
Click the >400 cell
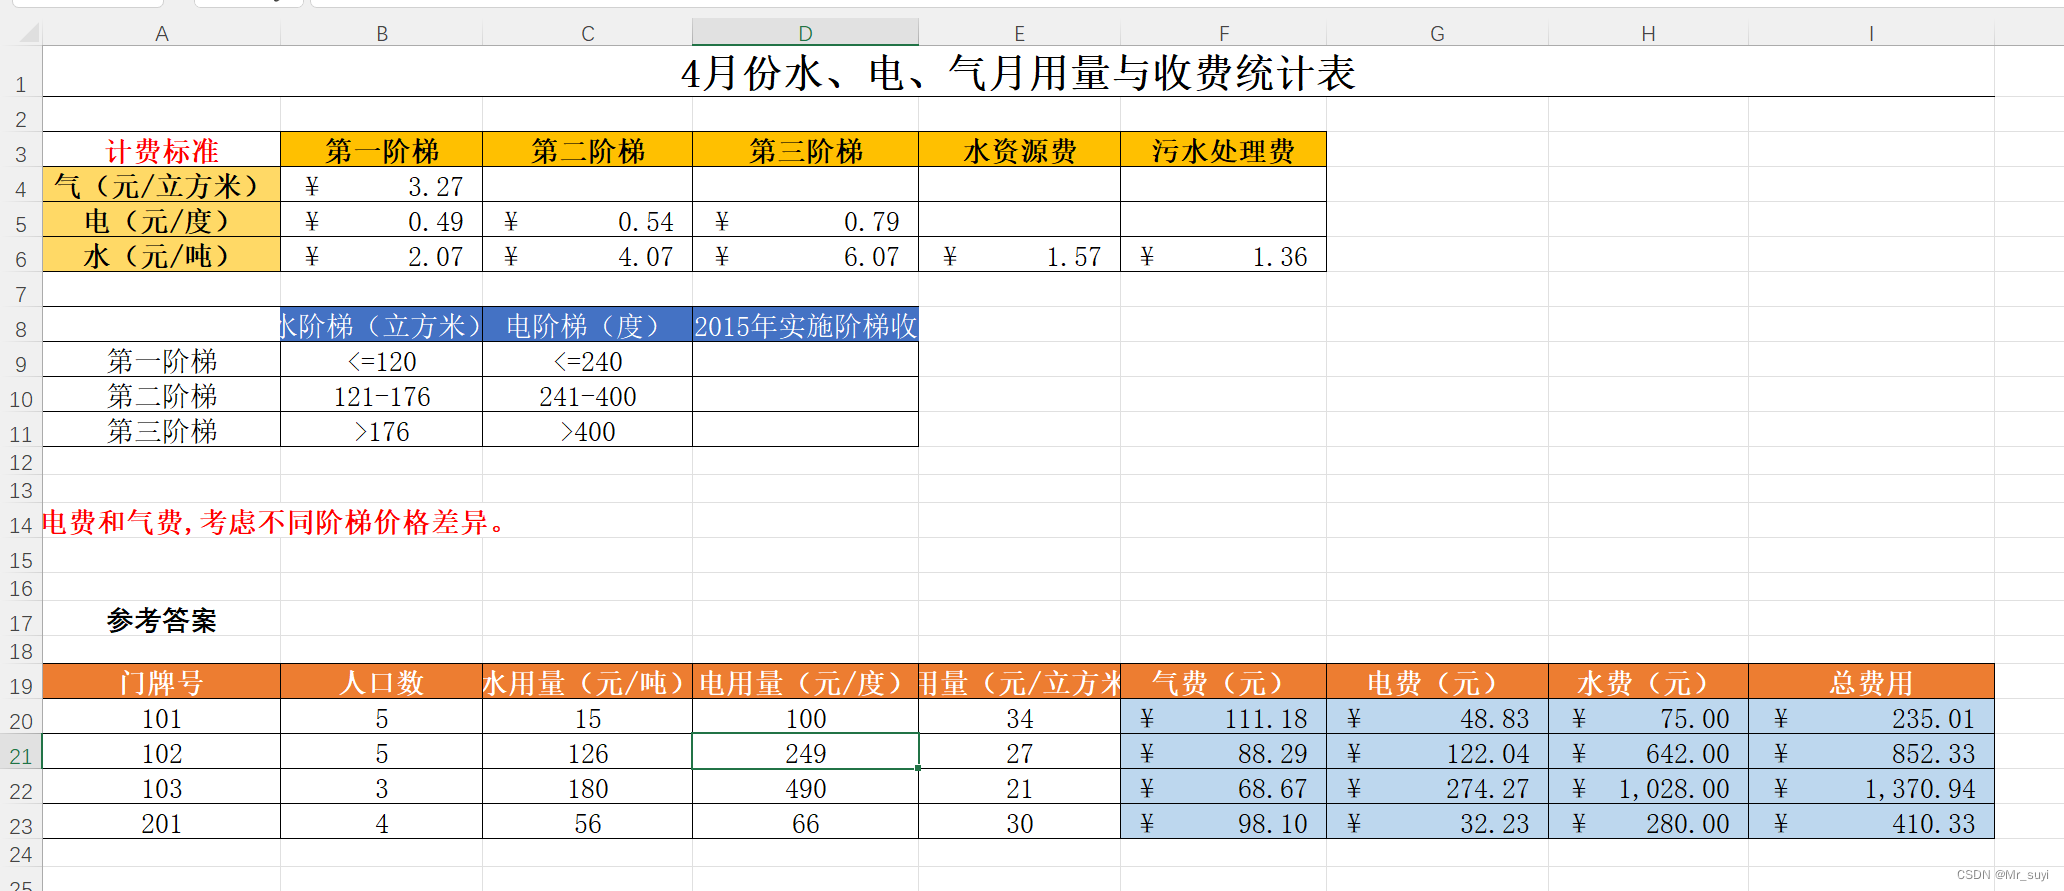click(588, 431)
